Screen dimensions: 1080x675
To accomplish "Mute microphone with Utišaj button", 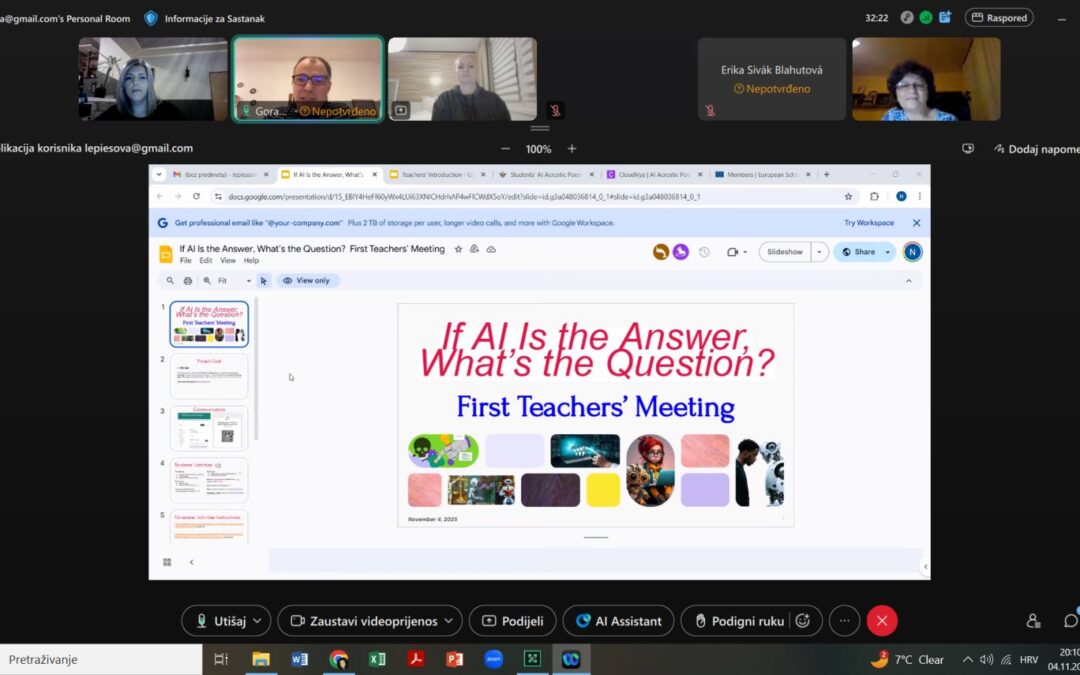I will [217, 621].
